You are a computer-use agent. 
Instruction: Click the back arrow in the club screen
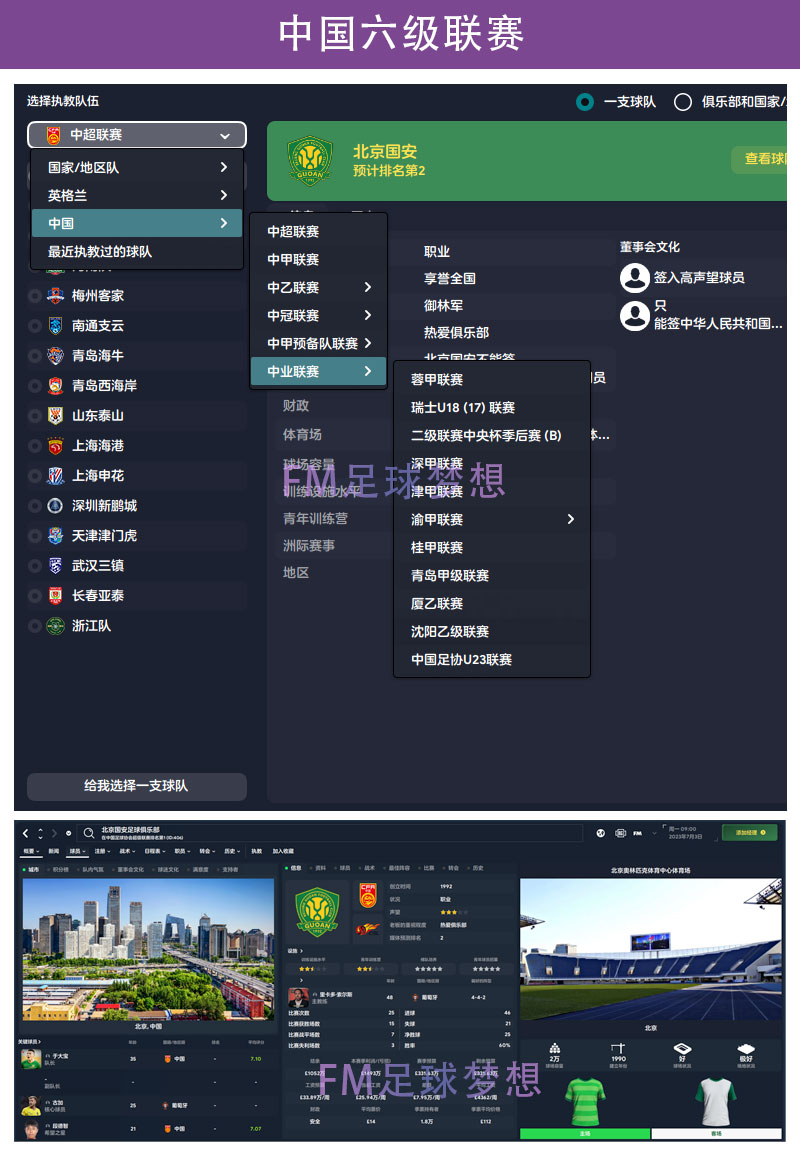click(26, 833)
